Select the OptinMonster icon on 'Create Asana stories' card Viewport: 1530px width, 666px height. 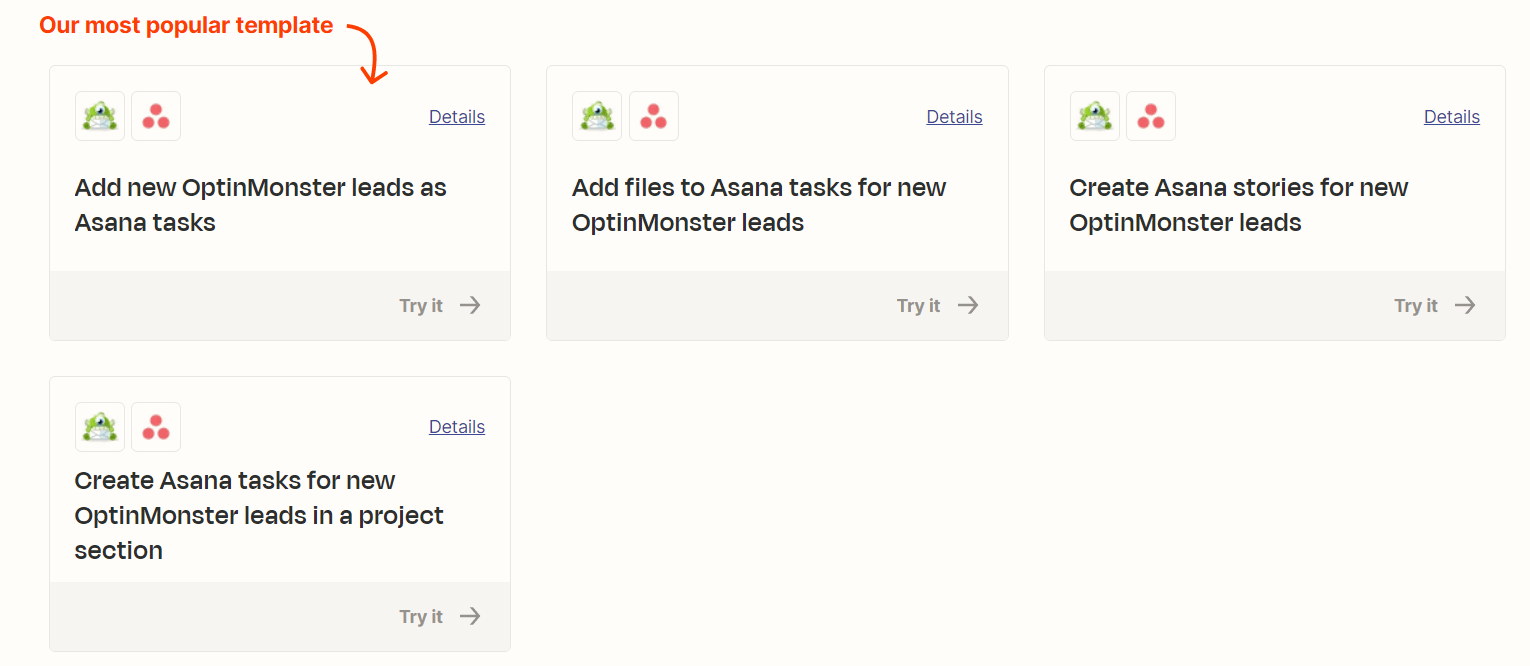pyautogui.click(x=1094, y=116)
